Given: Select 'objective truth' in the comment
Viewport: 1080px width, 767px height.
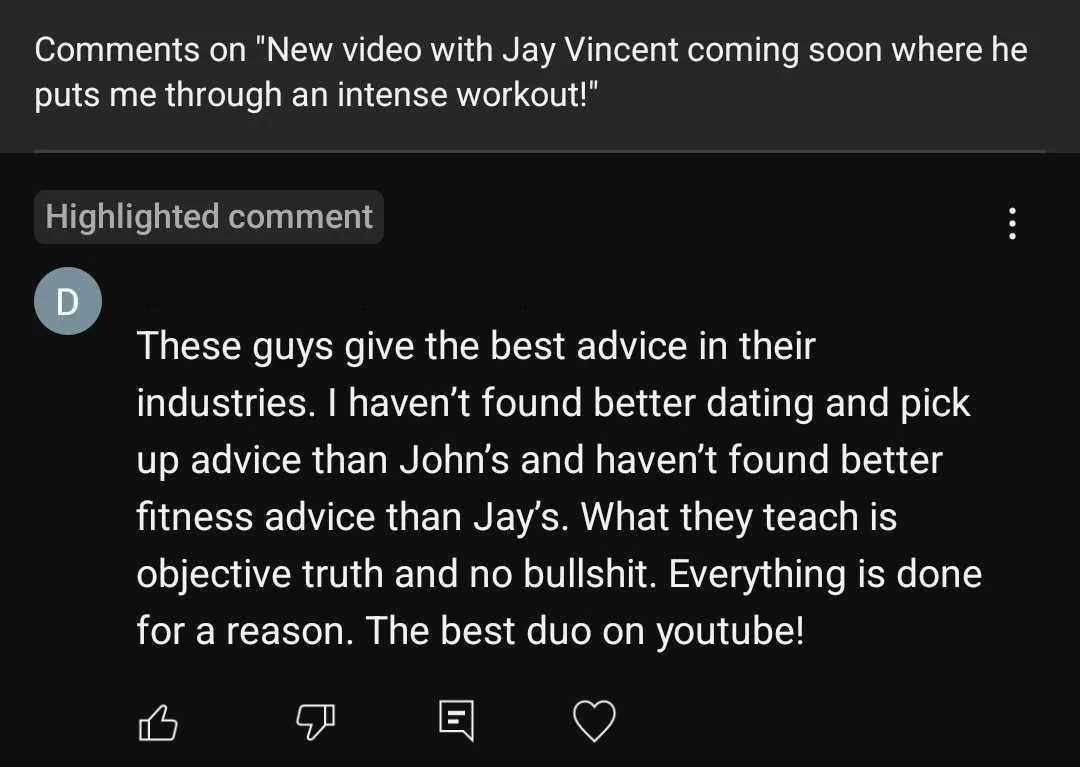Looking at the screenshot, I should pyautogui.click(x=260, y=575).
